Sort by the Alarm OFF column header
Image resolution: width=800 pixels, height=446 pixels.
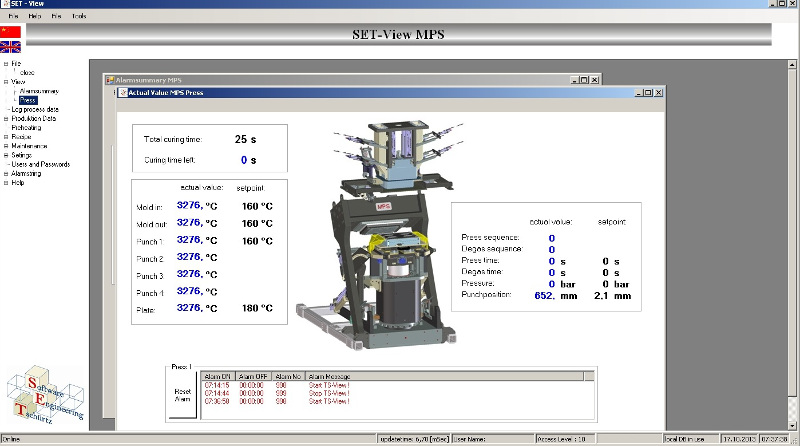[253, 376]
